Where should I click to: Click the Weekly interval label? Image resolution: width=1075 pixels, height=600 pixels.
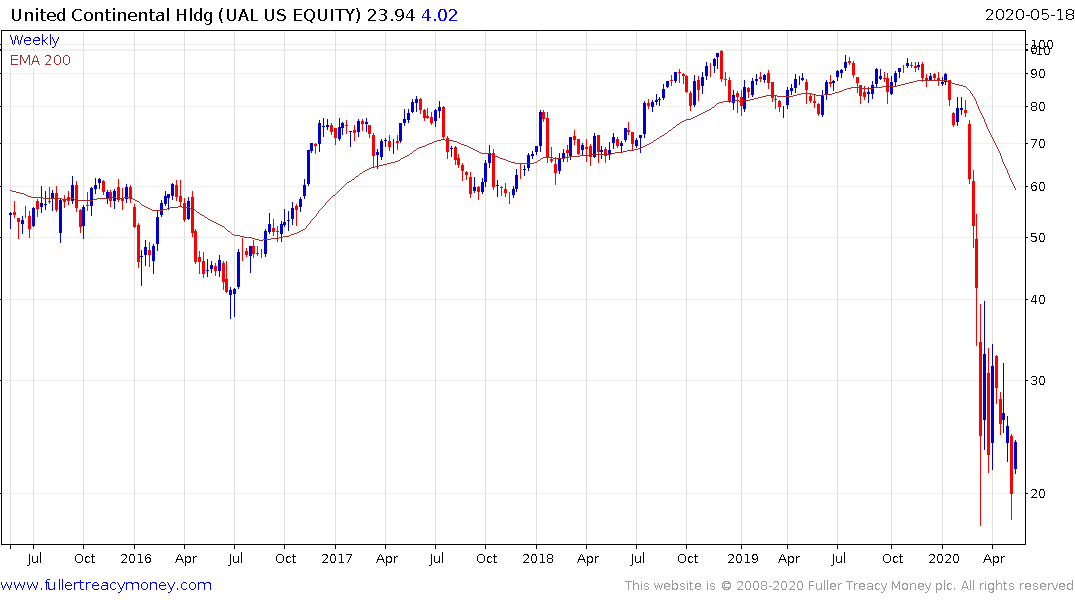34,40
